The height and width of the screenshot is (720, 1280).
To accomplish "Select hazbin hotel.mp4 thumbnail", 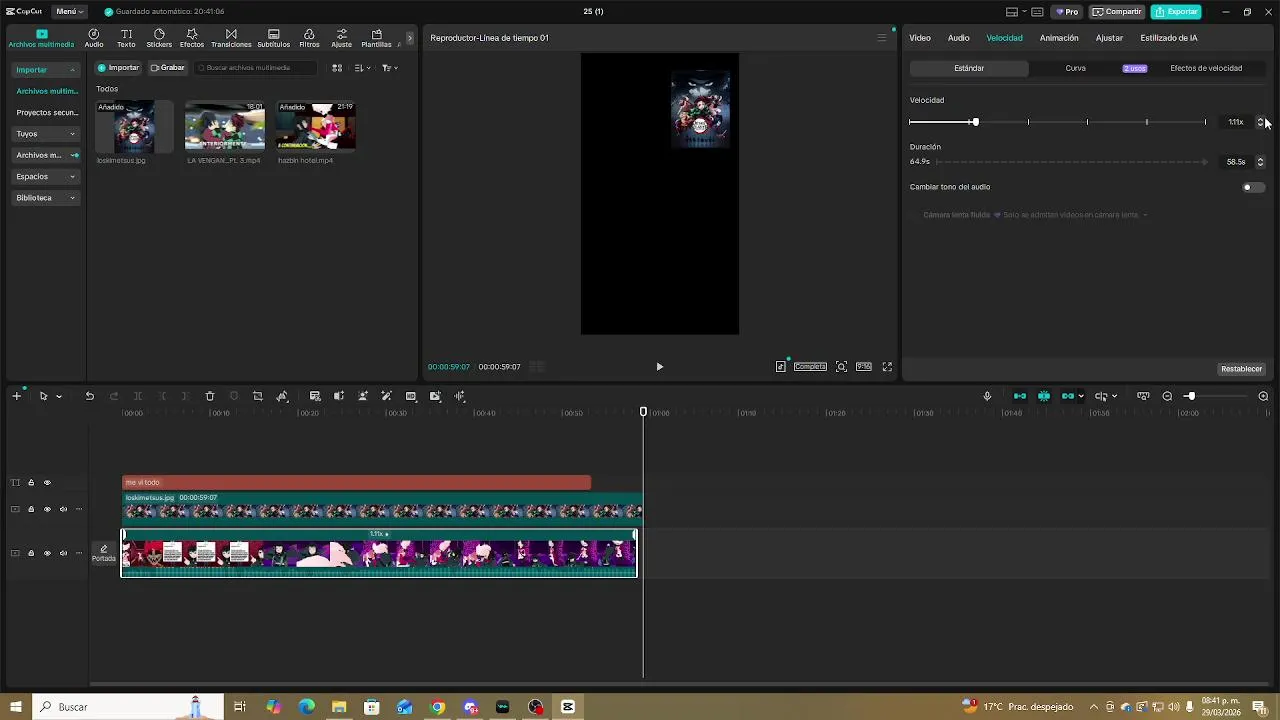I will point(315,126).
